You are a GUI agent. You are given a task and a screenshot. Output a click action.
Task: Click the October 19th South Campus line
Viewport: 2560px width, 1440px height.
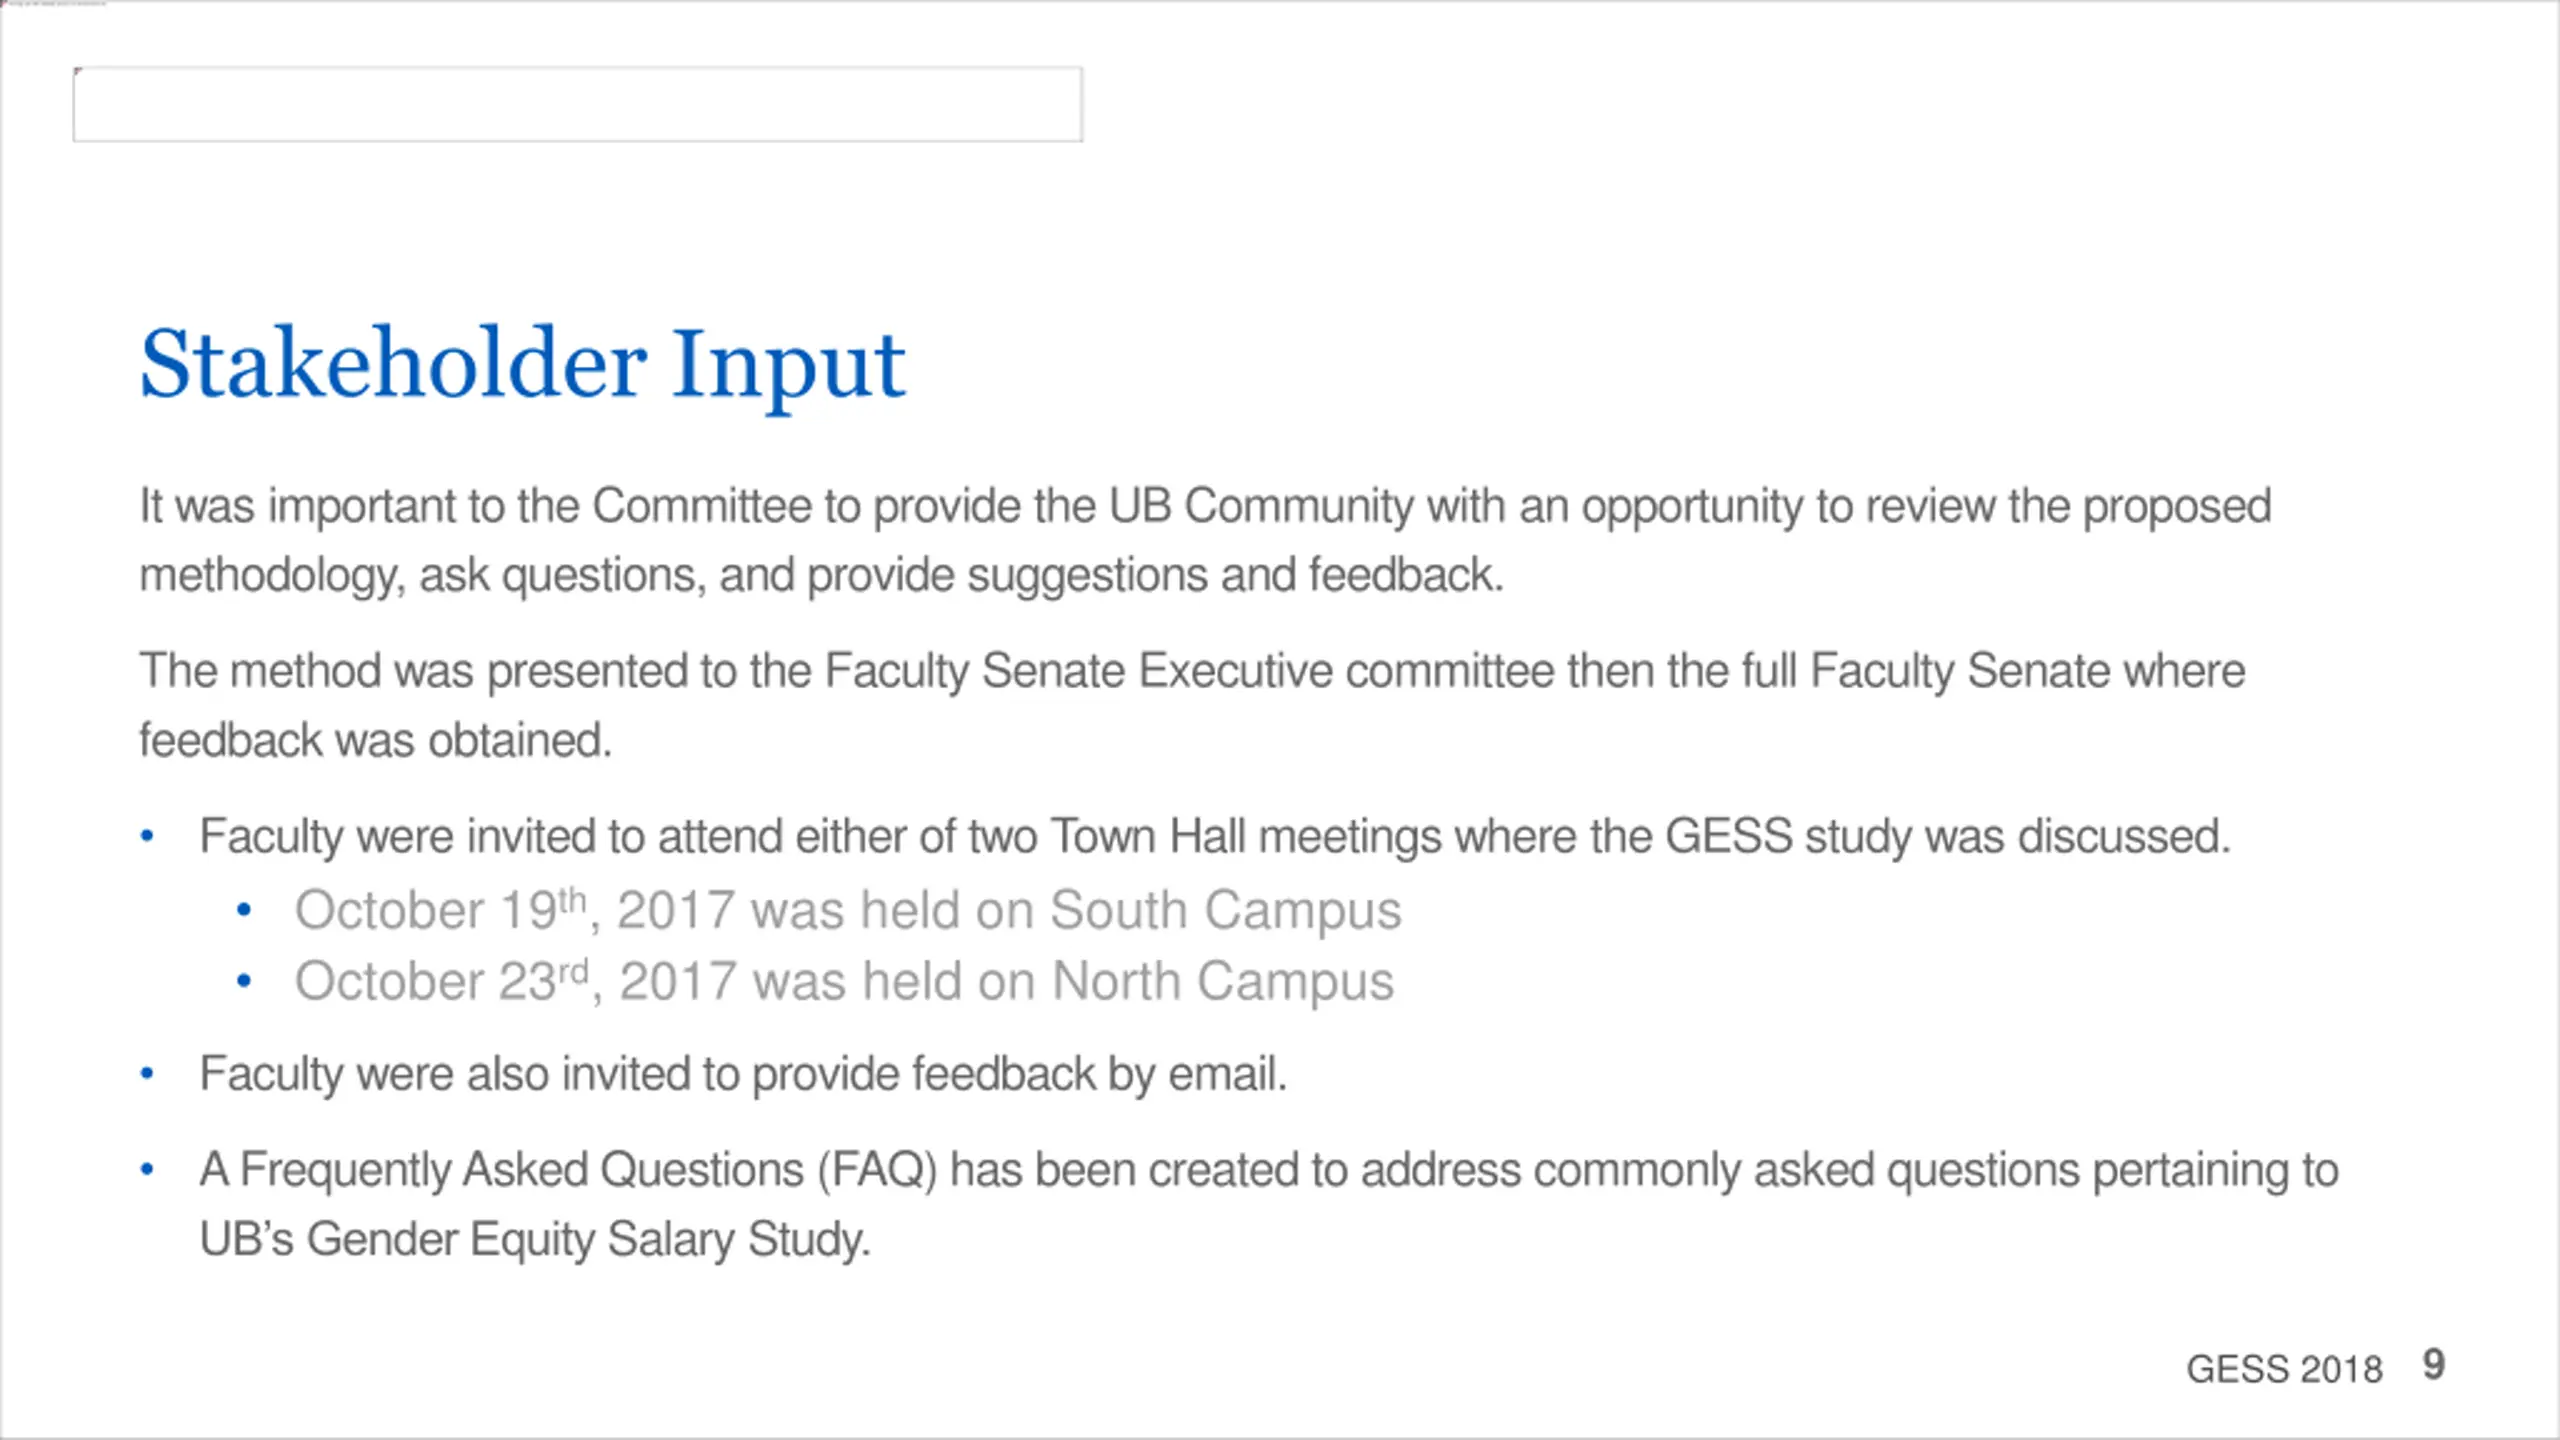848,911
